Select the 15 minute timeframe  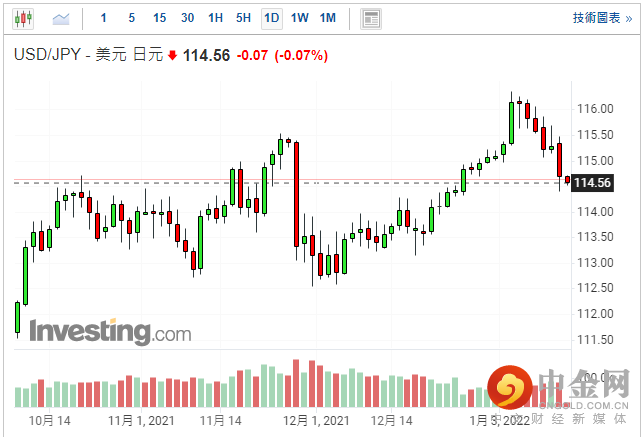(159, 18)
